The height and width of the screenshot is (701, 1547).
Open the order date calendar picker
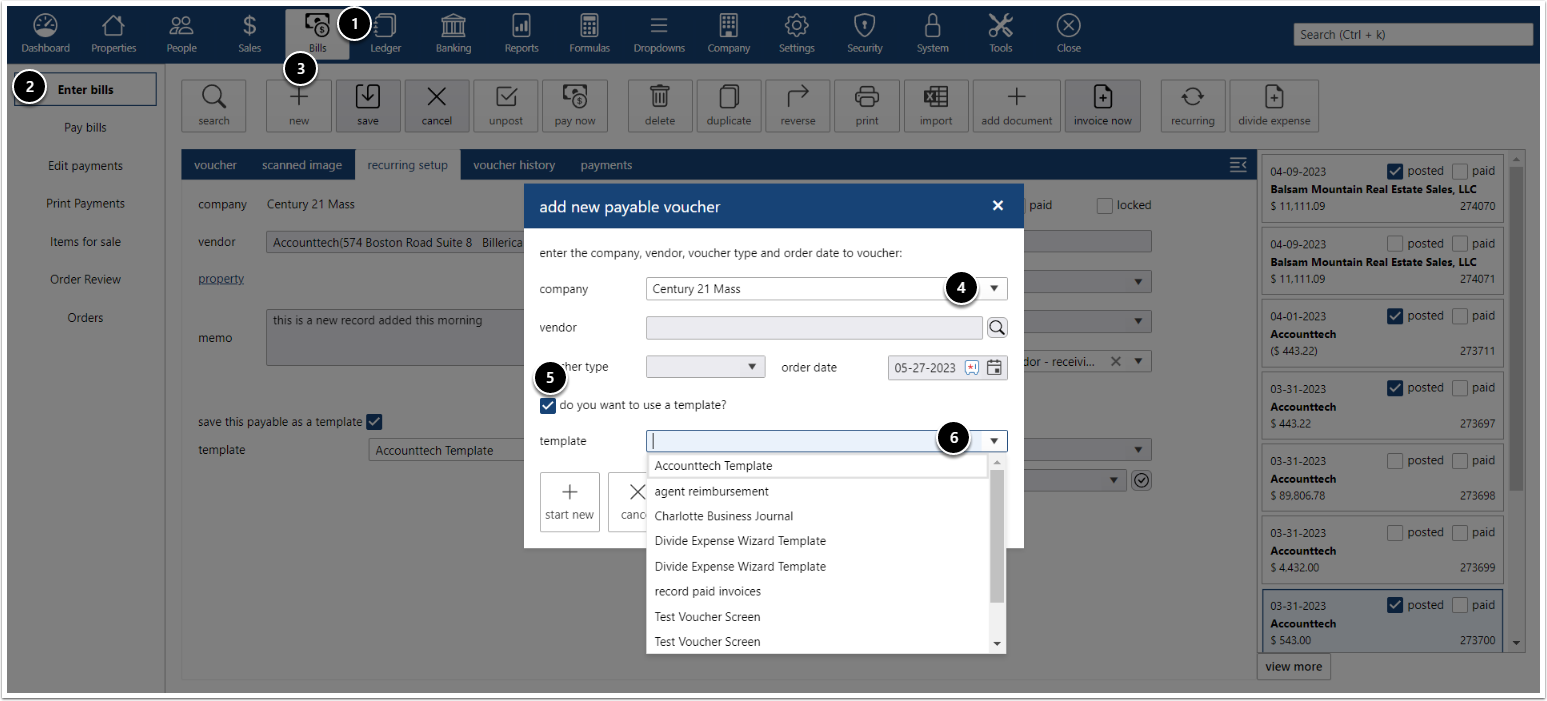pos(994,367)
